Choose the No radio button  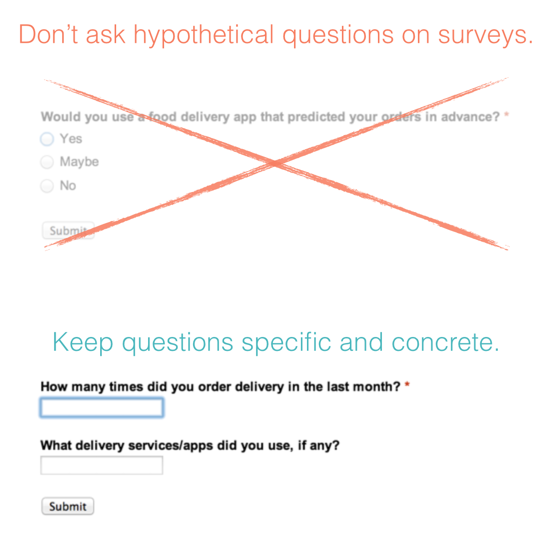point(47,186)
